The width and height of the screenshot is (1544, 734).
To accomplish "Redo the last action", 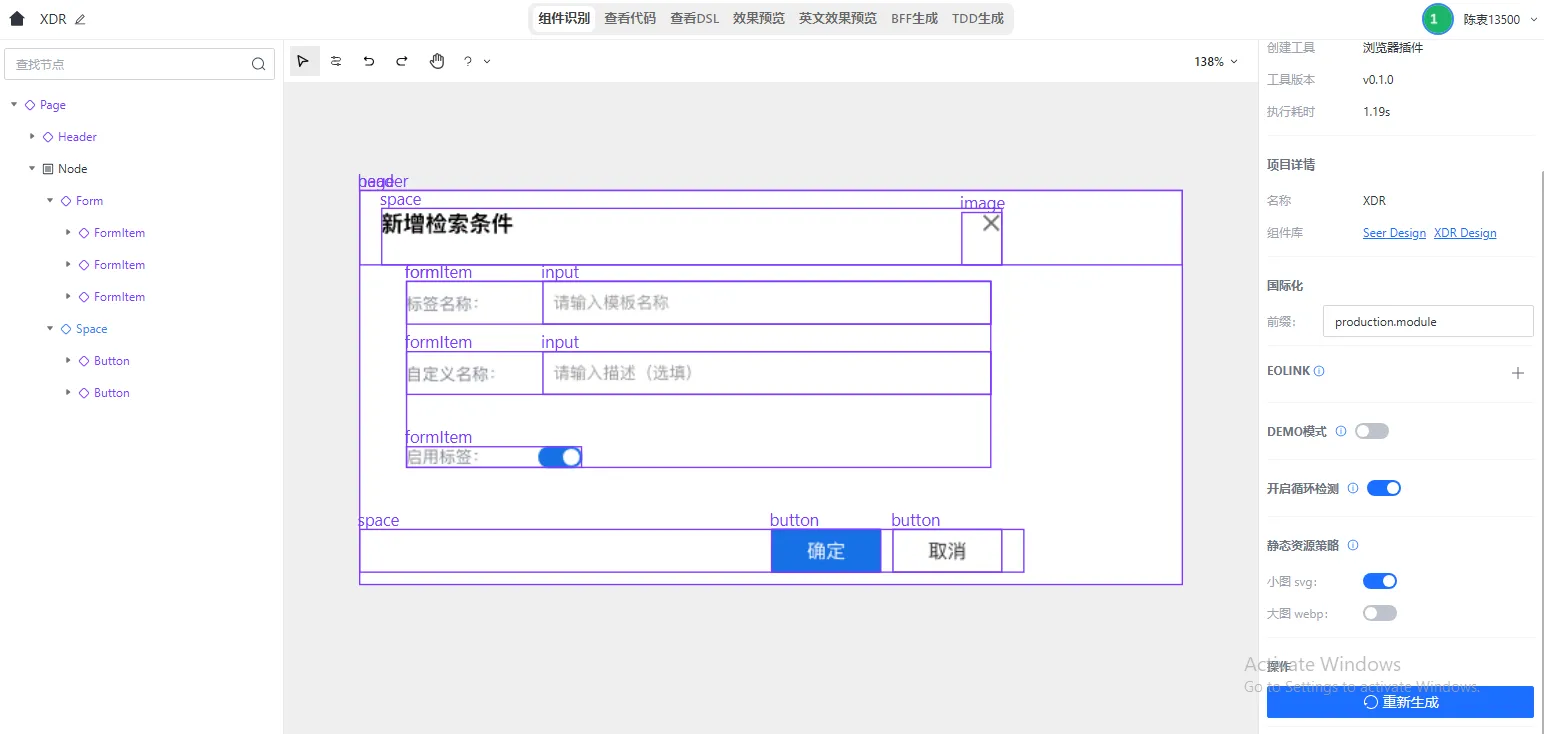I will point(402,61).
